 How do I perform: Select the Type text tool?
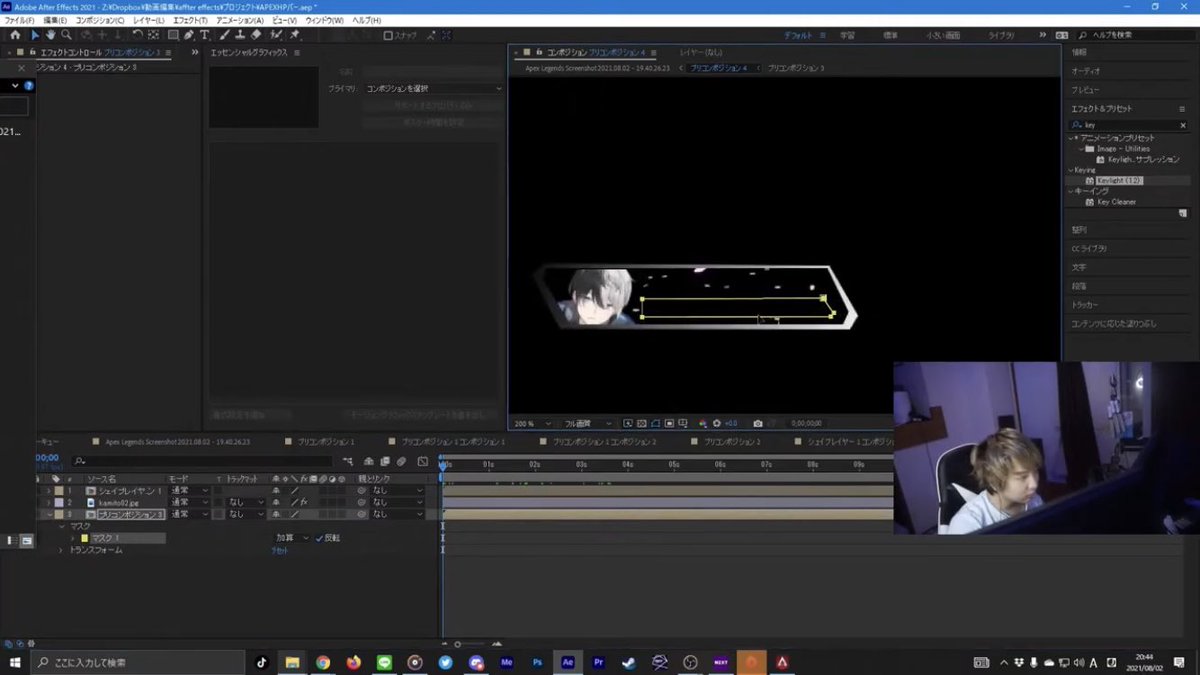[x=205, y=35]
